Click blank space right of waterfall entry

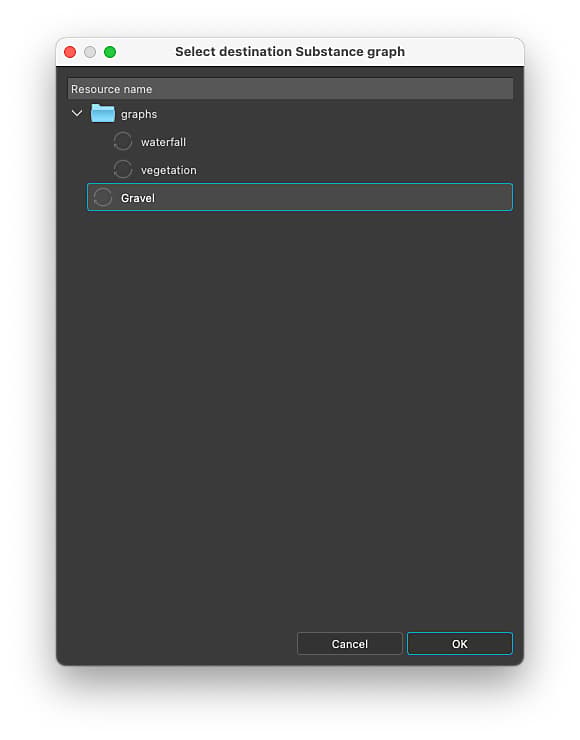[x=349, y=142]
